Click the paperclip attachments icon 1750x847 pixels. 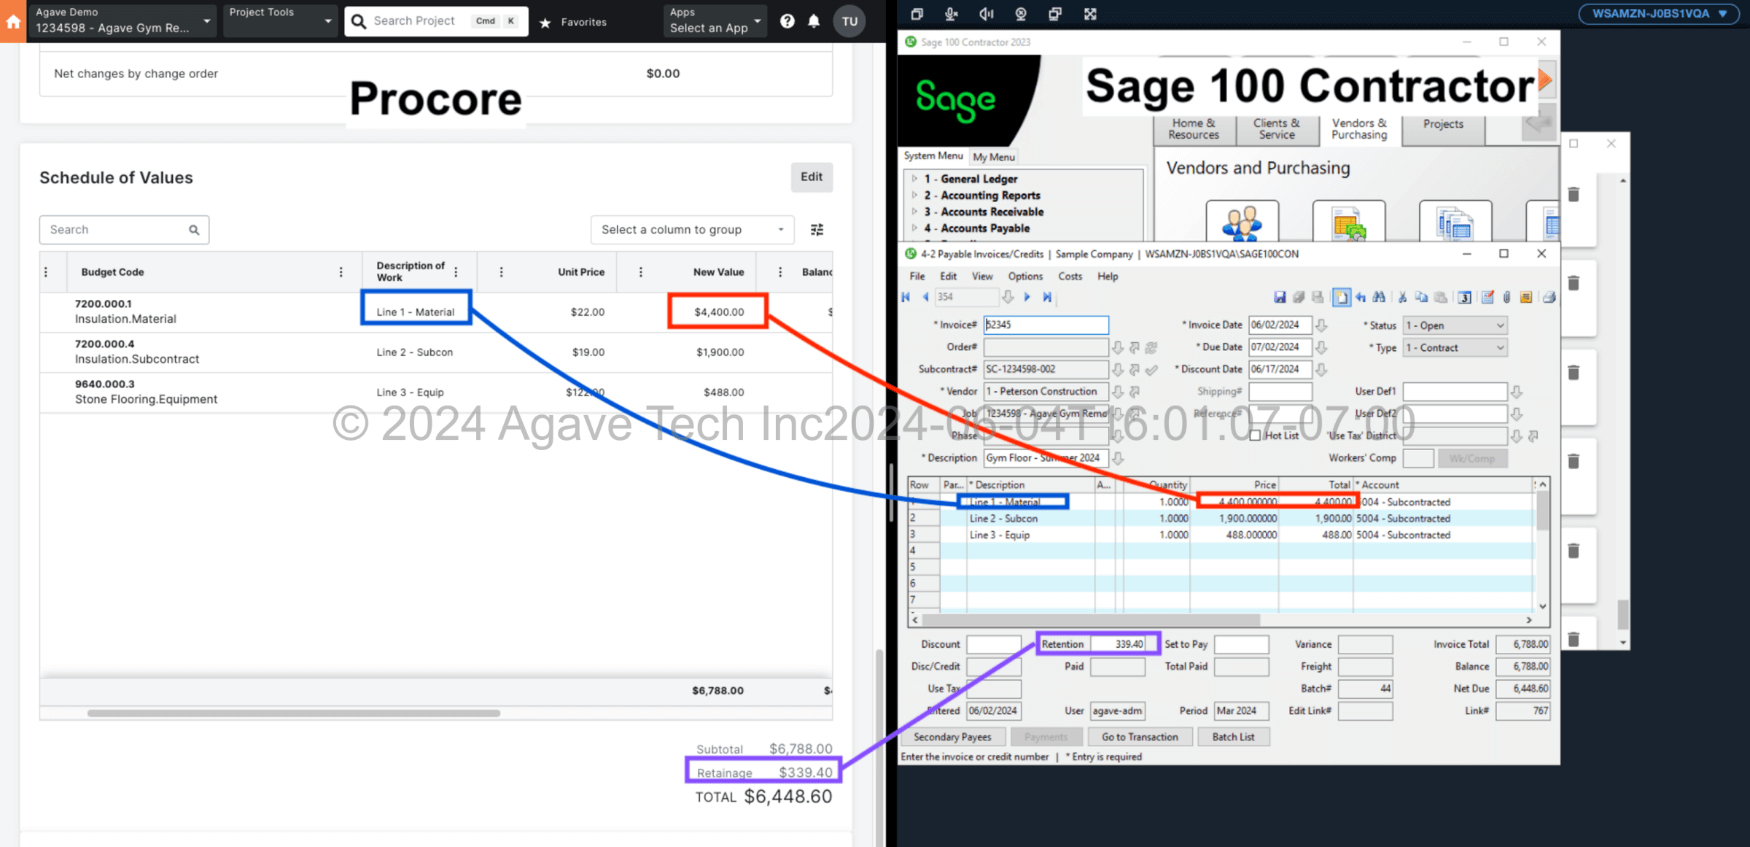click(1507, 297)
